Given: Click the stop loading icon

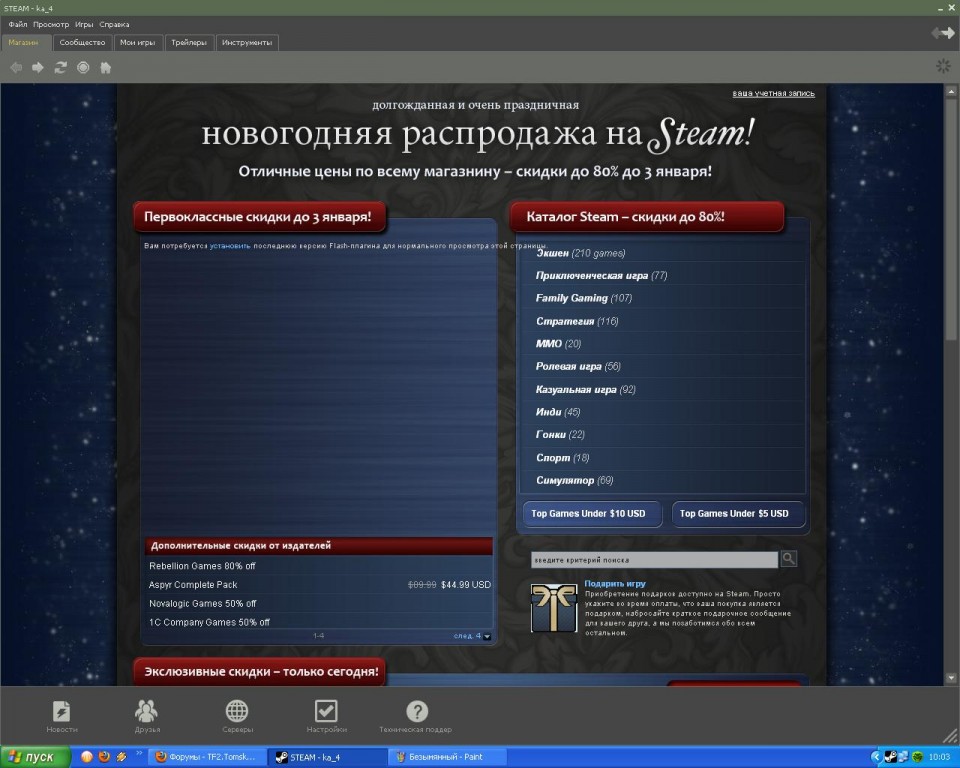Looking at the screenshot, I should click(83, 67).
